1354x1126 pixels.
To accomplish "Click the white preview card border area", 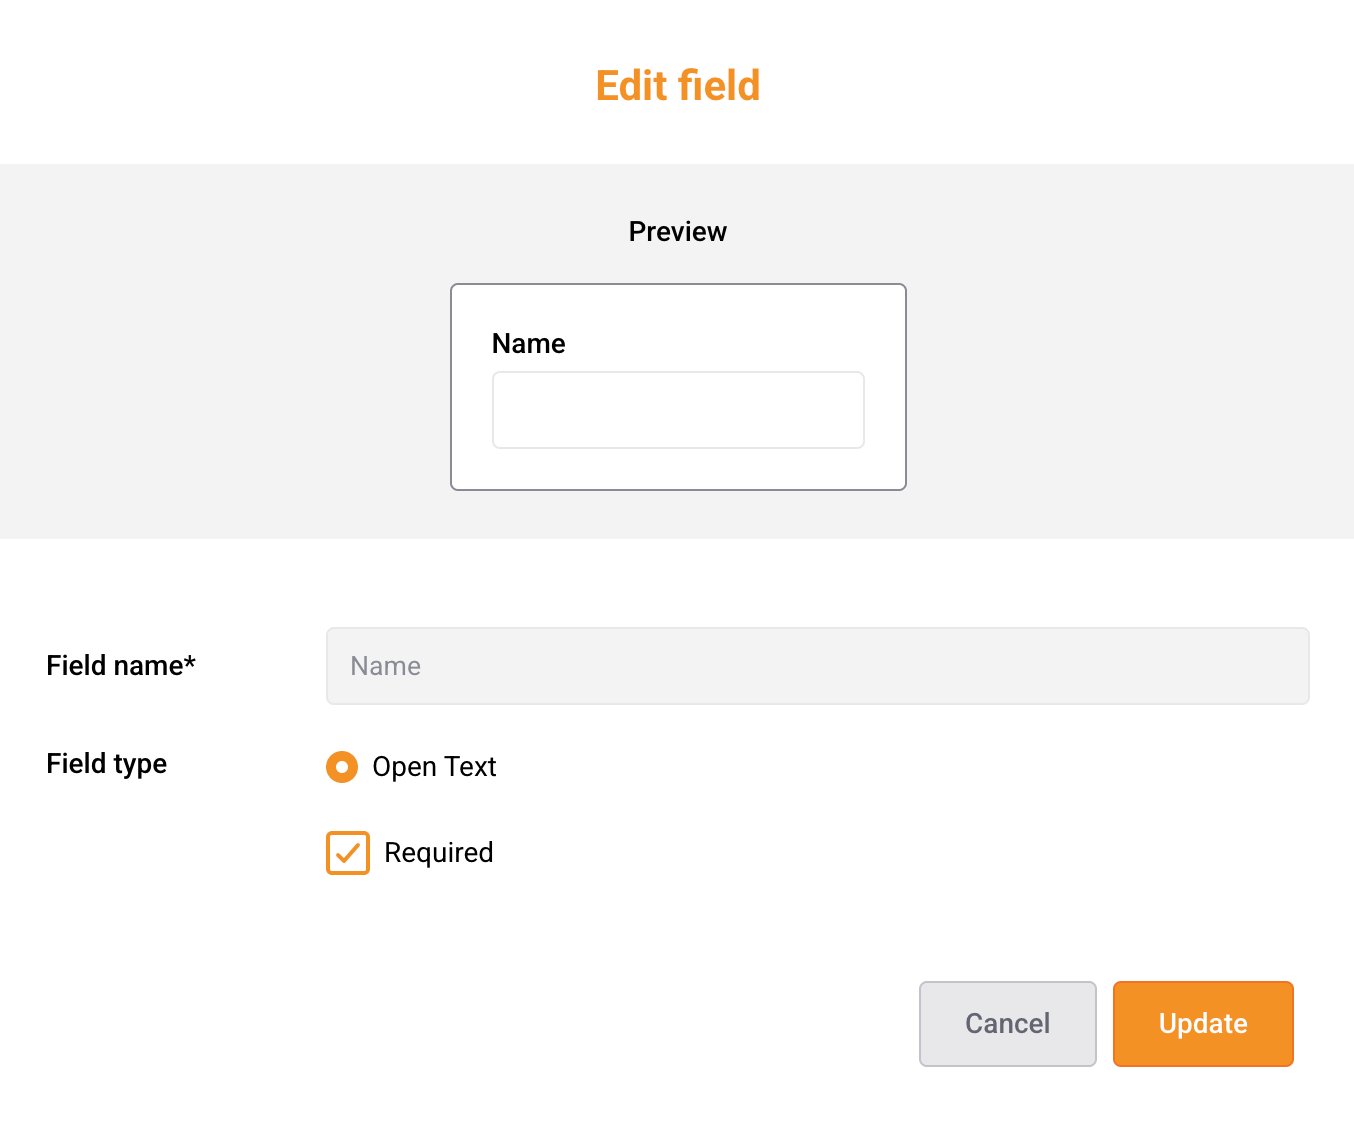I will click(x=680, y=470).
